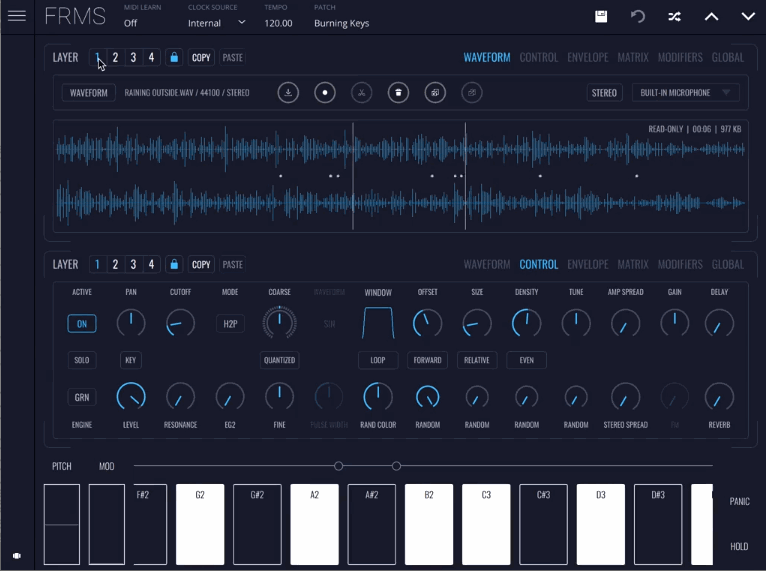Toggle the Active ON button
This screenshot has width=766, height=571.
pyautogui.click(x=82, y=324)
